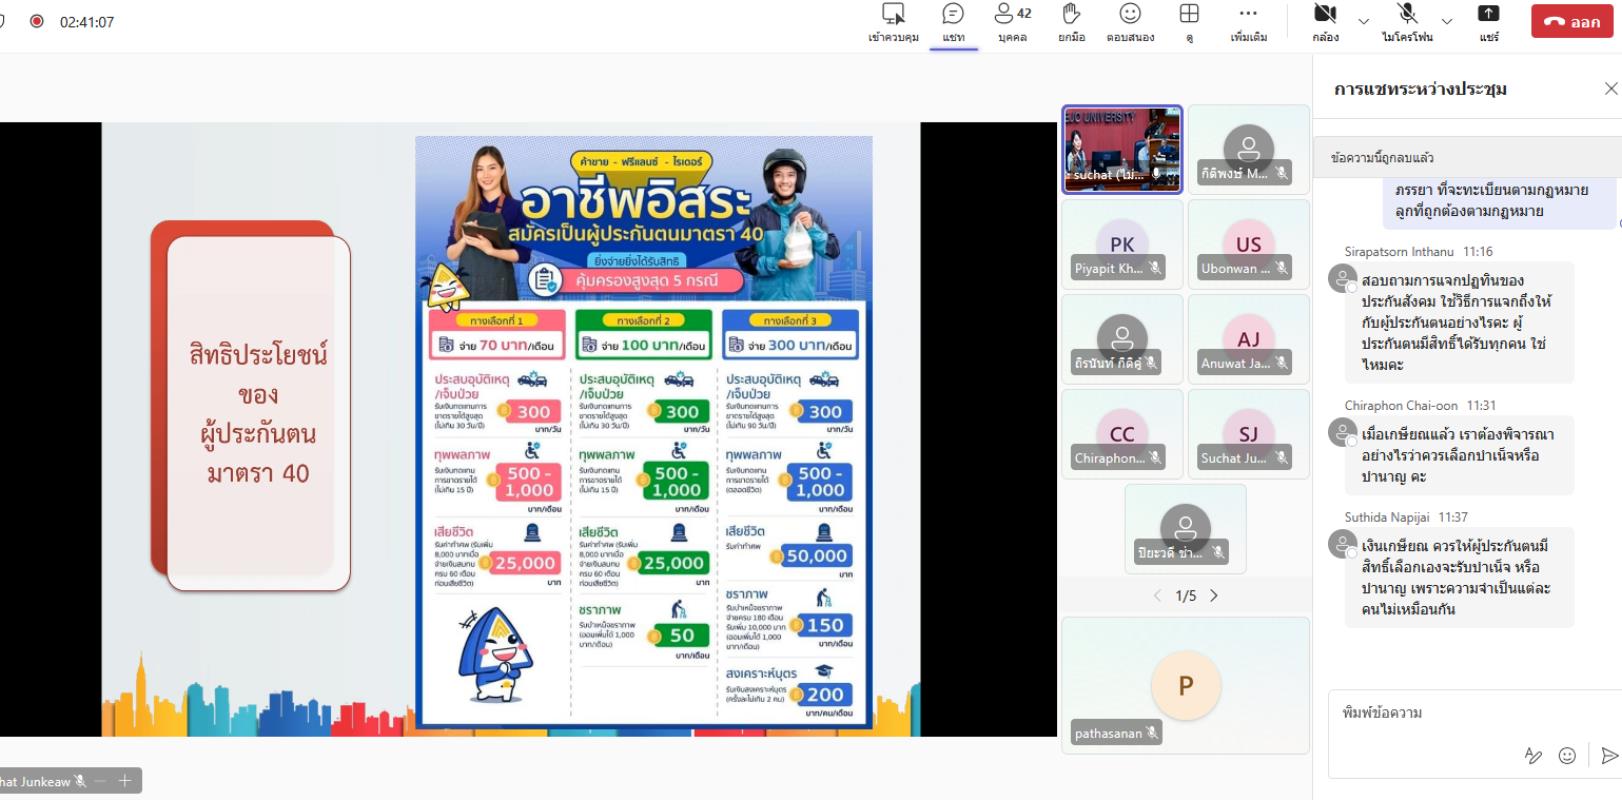Image resolution: width=1622 pixels, height=800 pixels.
Task: Expand camera options dropdown arrow
Action: 1363,21
